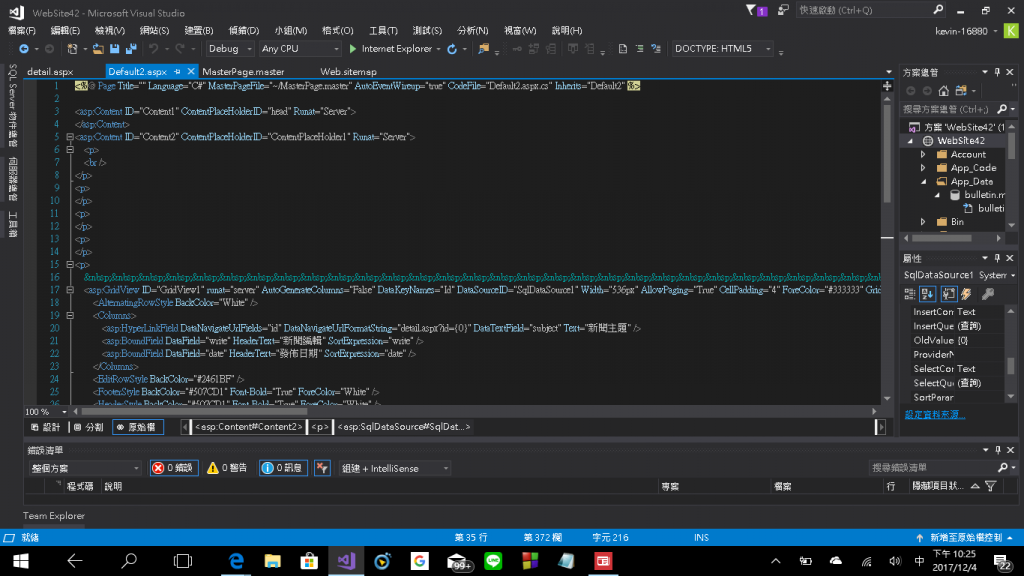
Task: Open the error list scope dropdown
Action: pos(85,468)
